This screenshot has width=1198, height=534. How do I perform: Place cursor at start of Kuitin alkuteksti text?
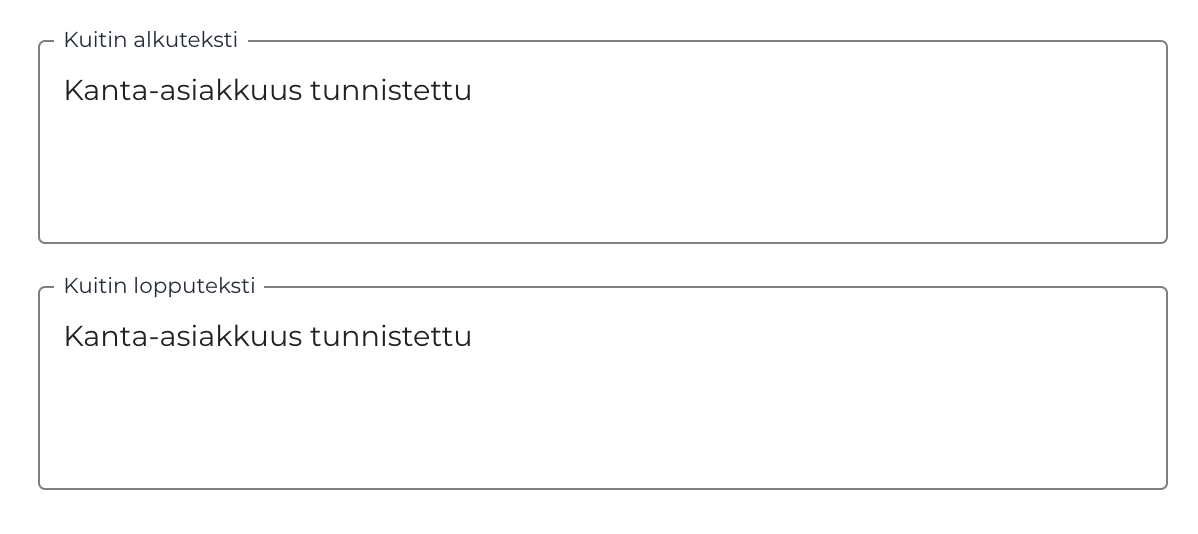(65, 91)
